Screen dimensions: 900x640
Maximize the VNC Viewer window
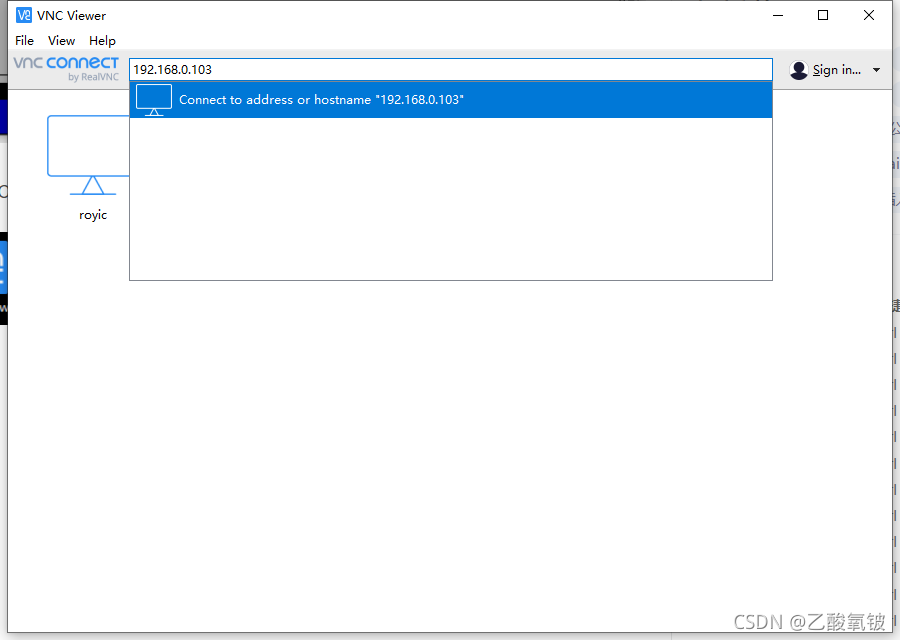(823, 15)
